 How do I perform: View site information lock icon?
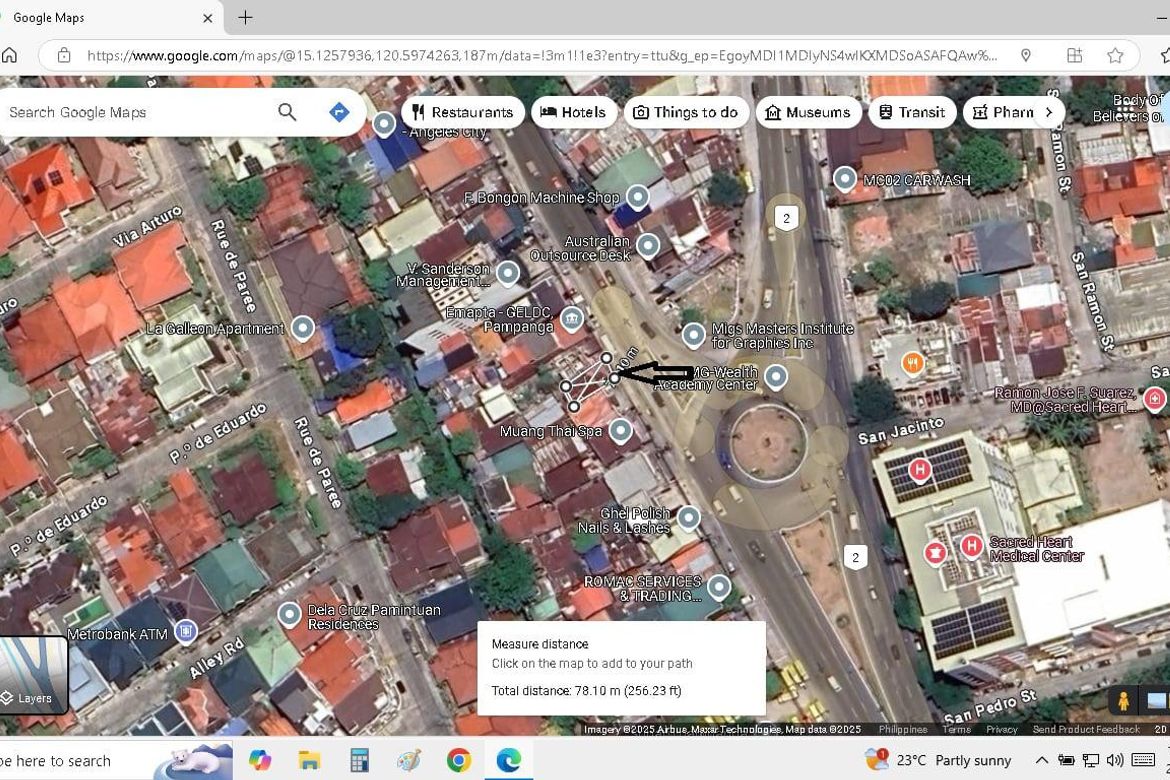tap(63, 55)
